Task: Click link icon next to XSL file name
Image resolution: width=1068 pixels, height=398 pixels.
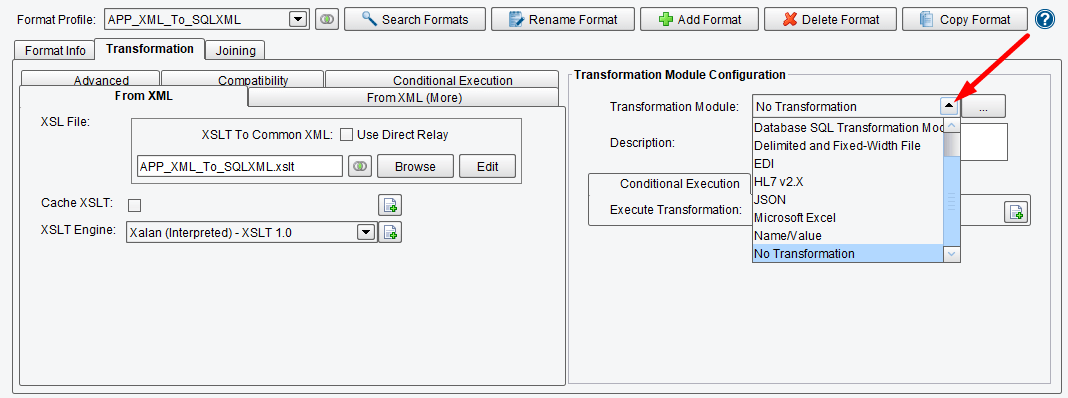Action: (x=360, y=166)
